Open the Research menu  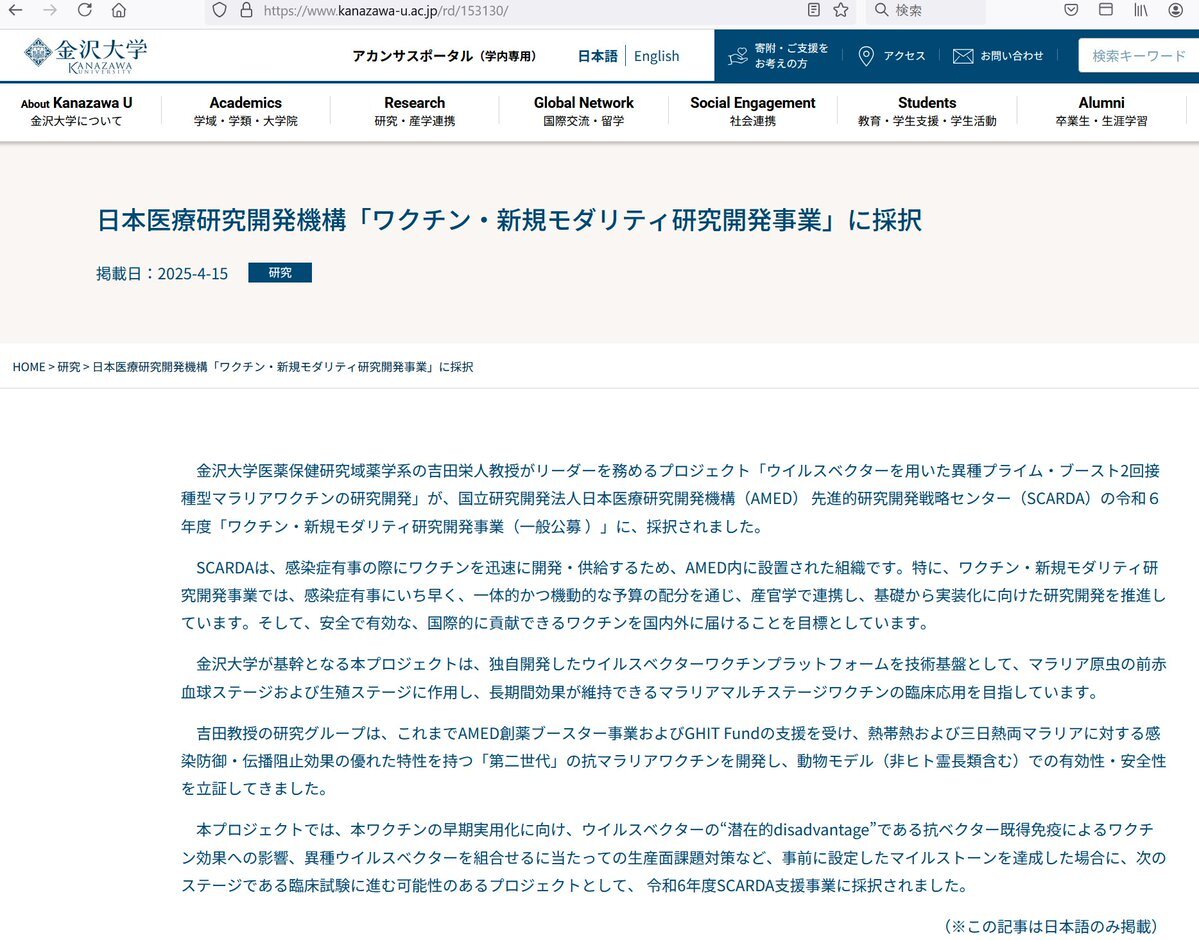point(414,111)
